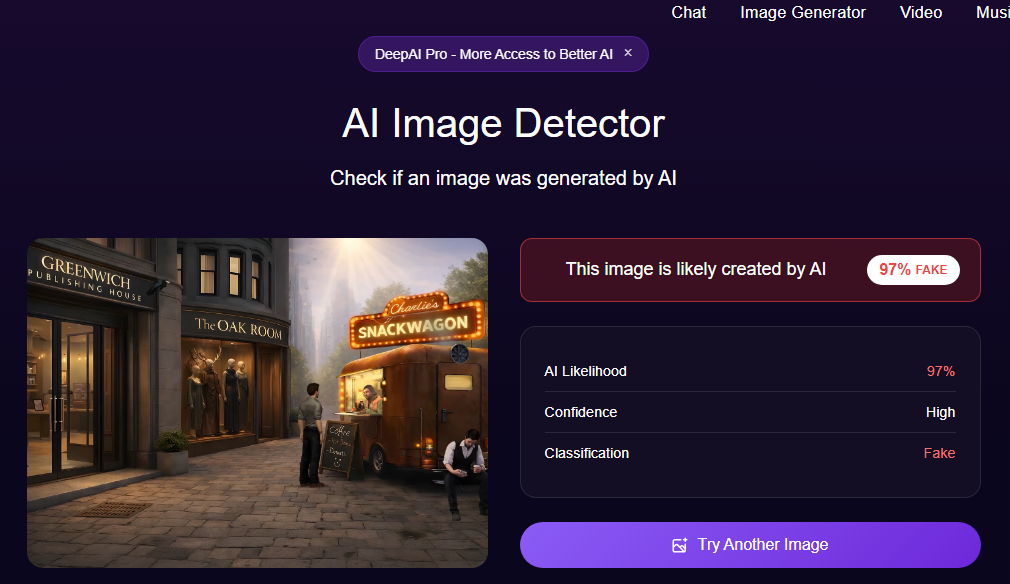The width and height of the screenshot is (1010, 584).
Task: Click the Confidence label
Action: point(580,412)
